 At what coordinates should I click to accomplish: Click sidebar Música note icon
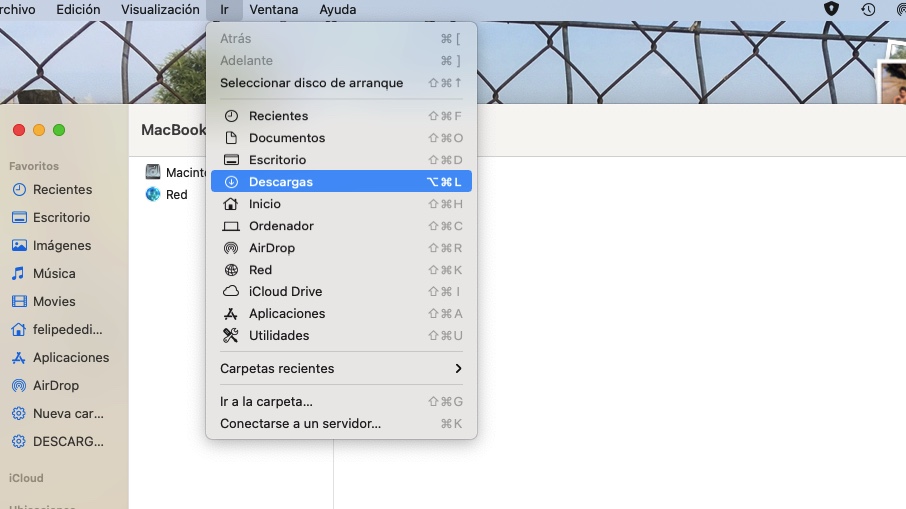[x=18, y=273]
